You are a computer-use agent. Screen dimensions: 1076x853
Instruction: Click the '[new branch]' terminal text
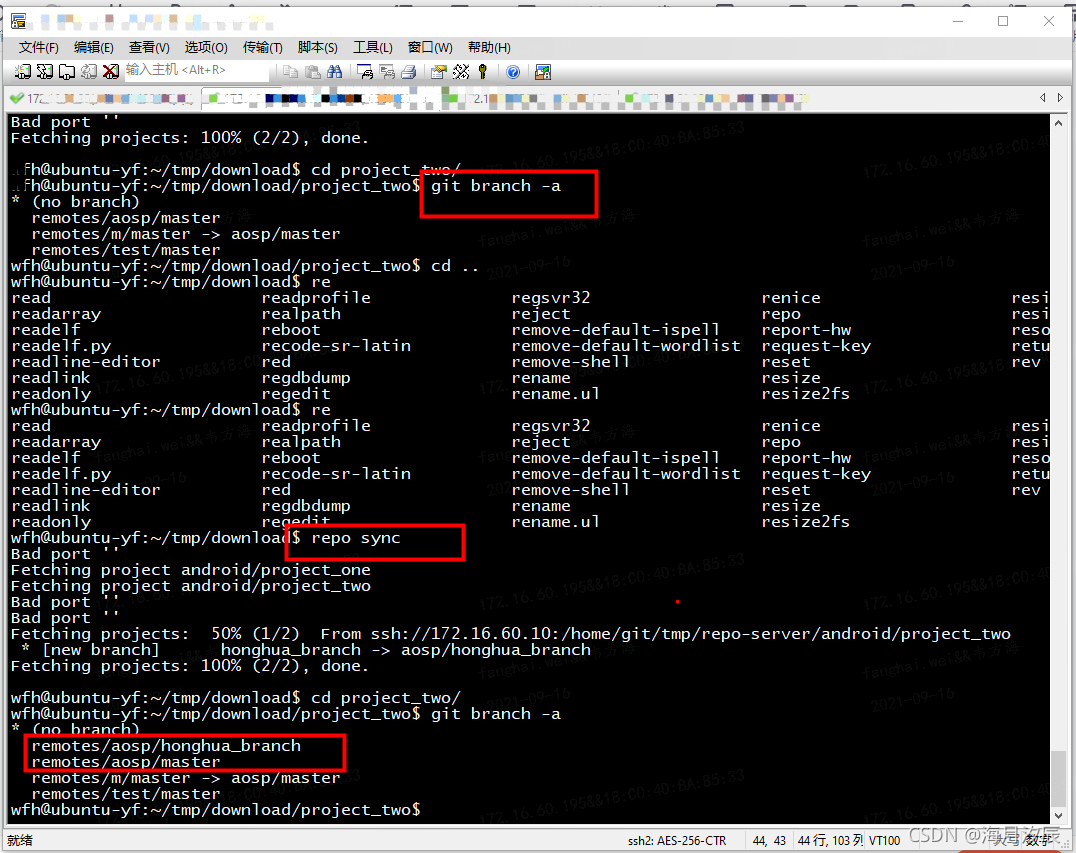[100, 650]
